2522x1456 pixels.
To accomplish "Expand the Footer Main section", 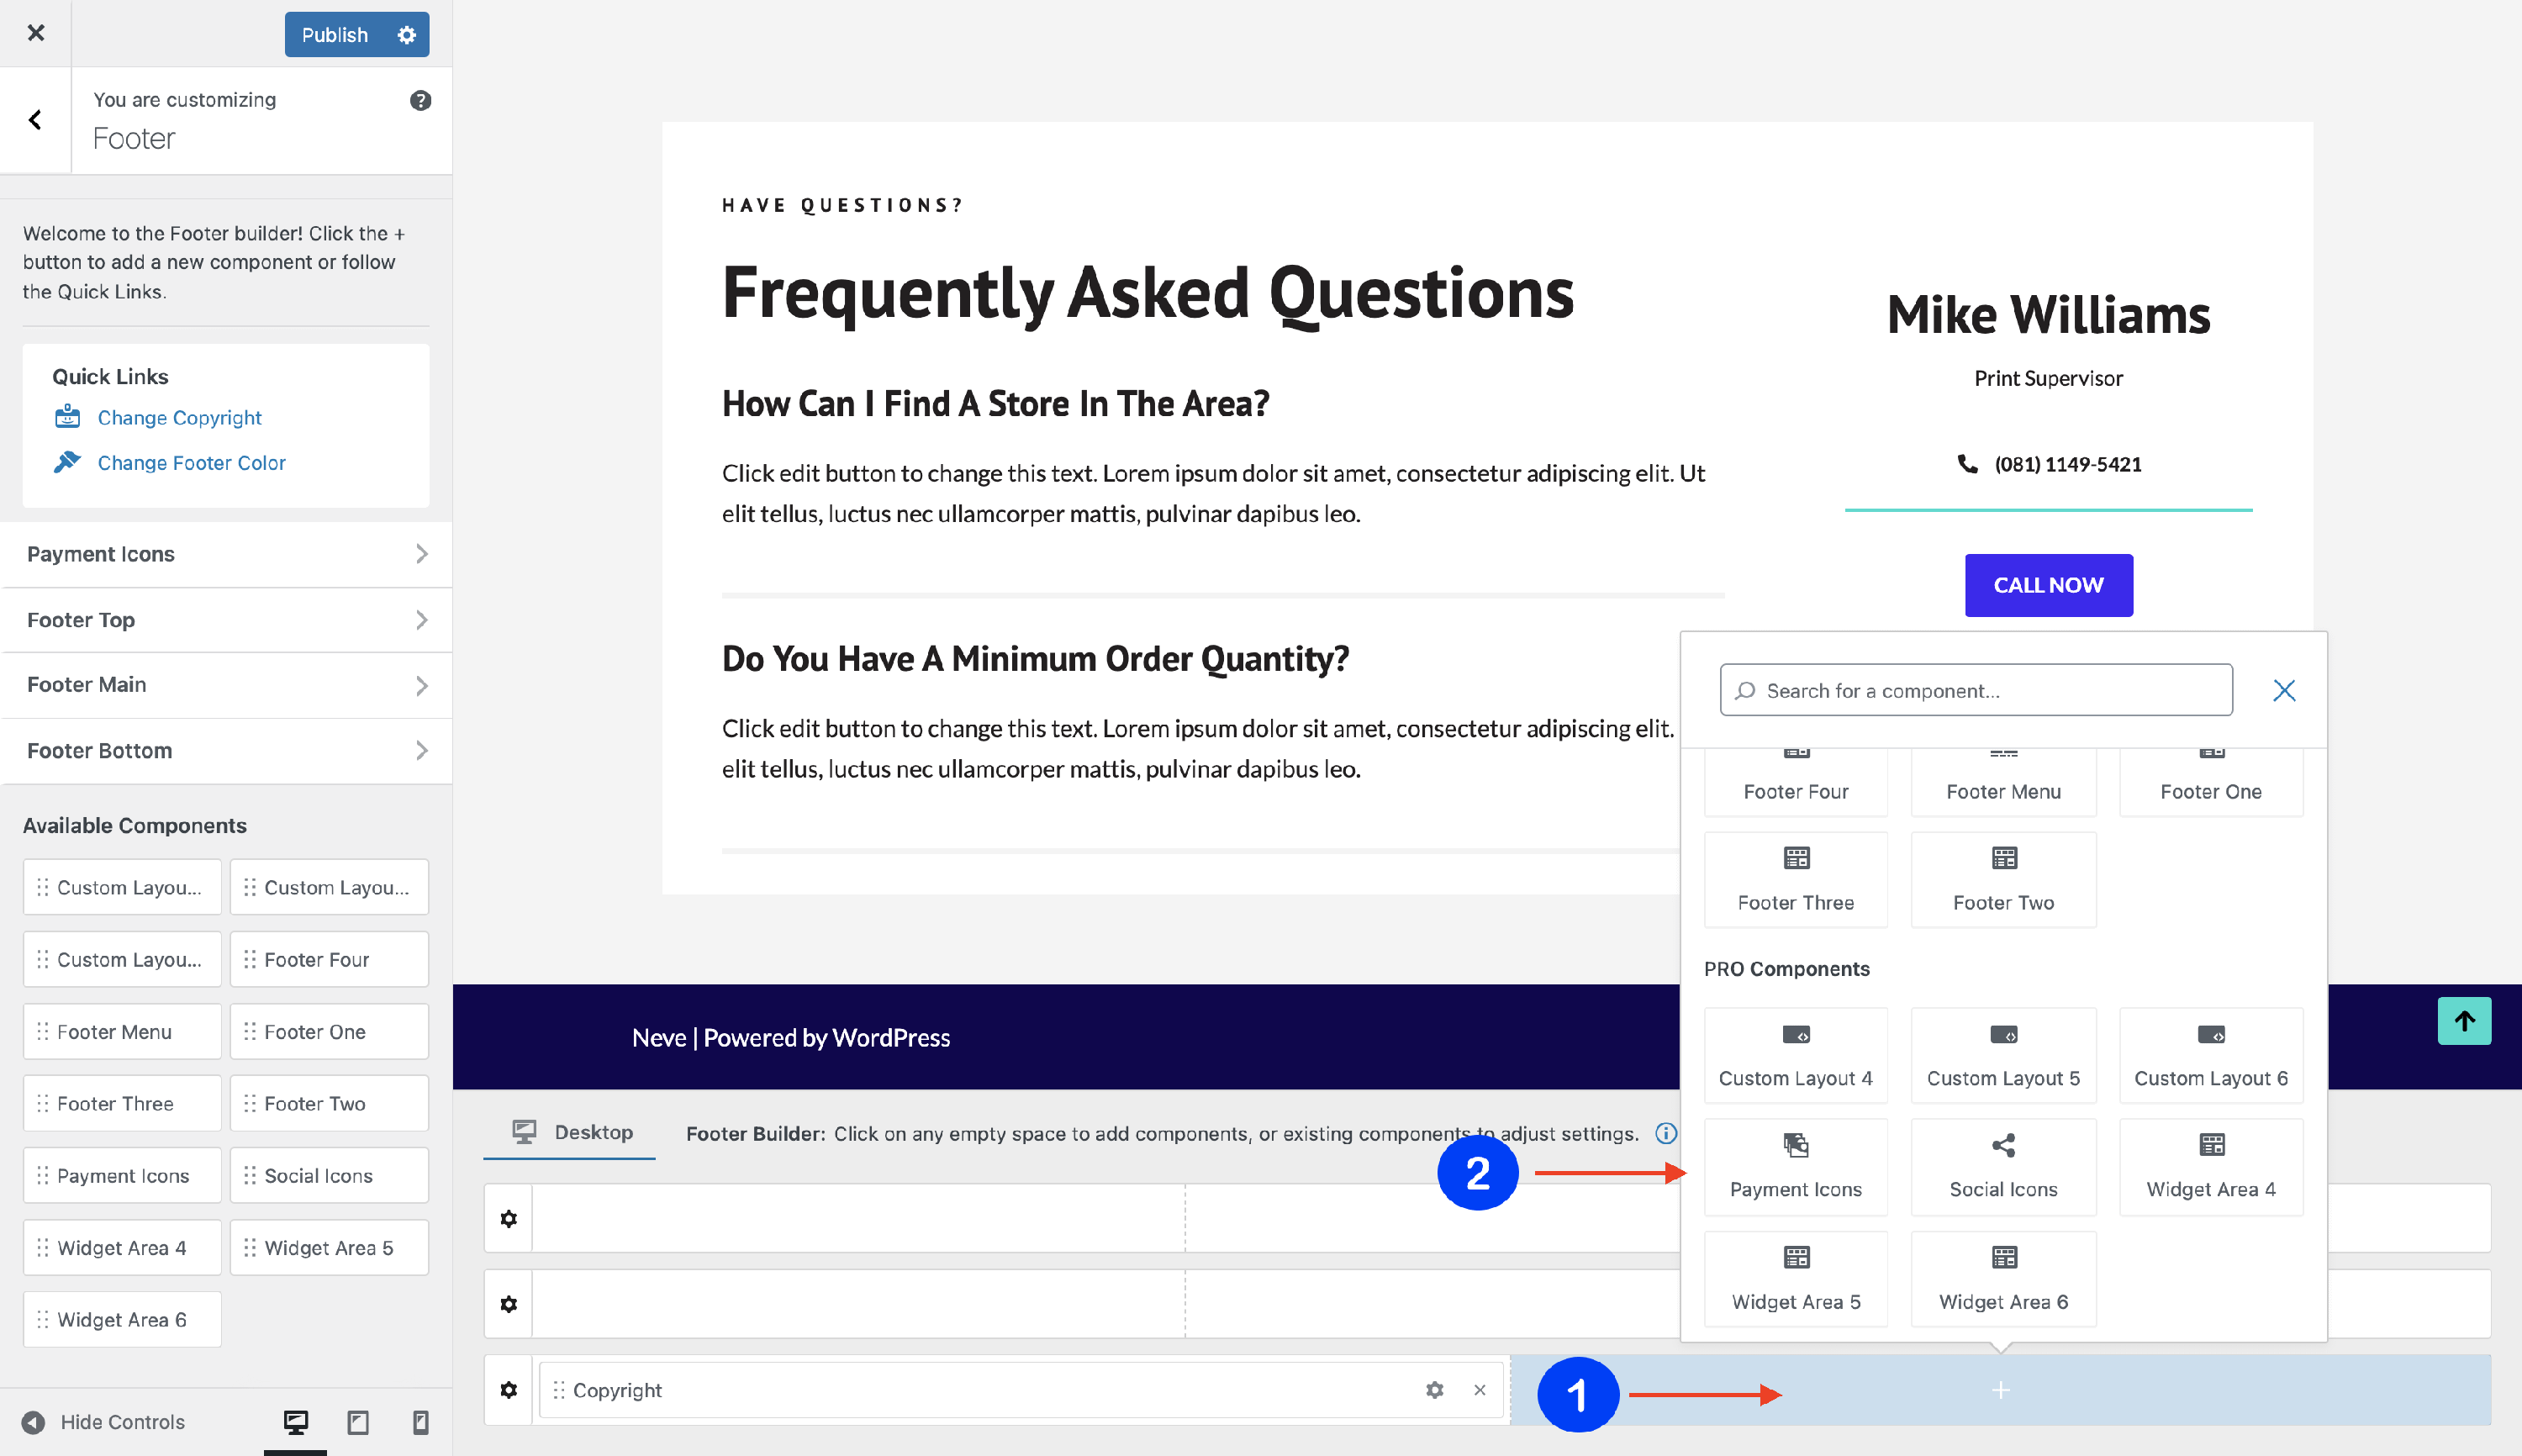I will [227, 685].
